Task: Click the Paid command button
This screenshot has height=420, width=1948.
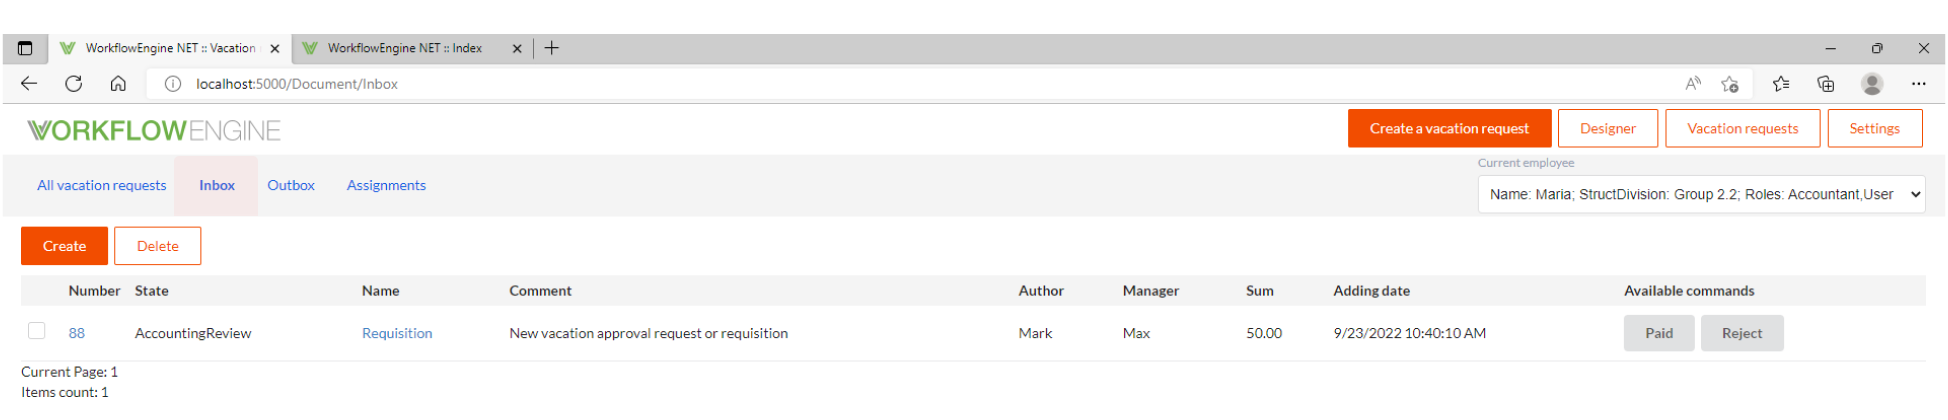Action: coord(1659,333)
